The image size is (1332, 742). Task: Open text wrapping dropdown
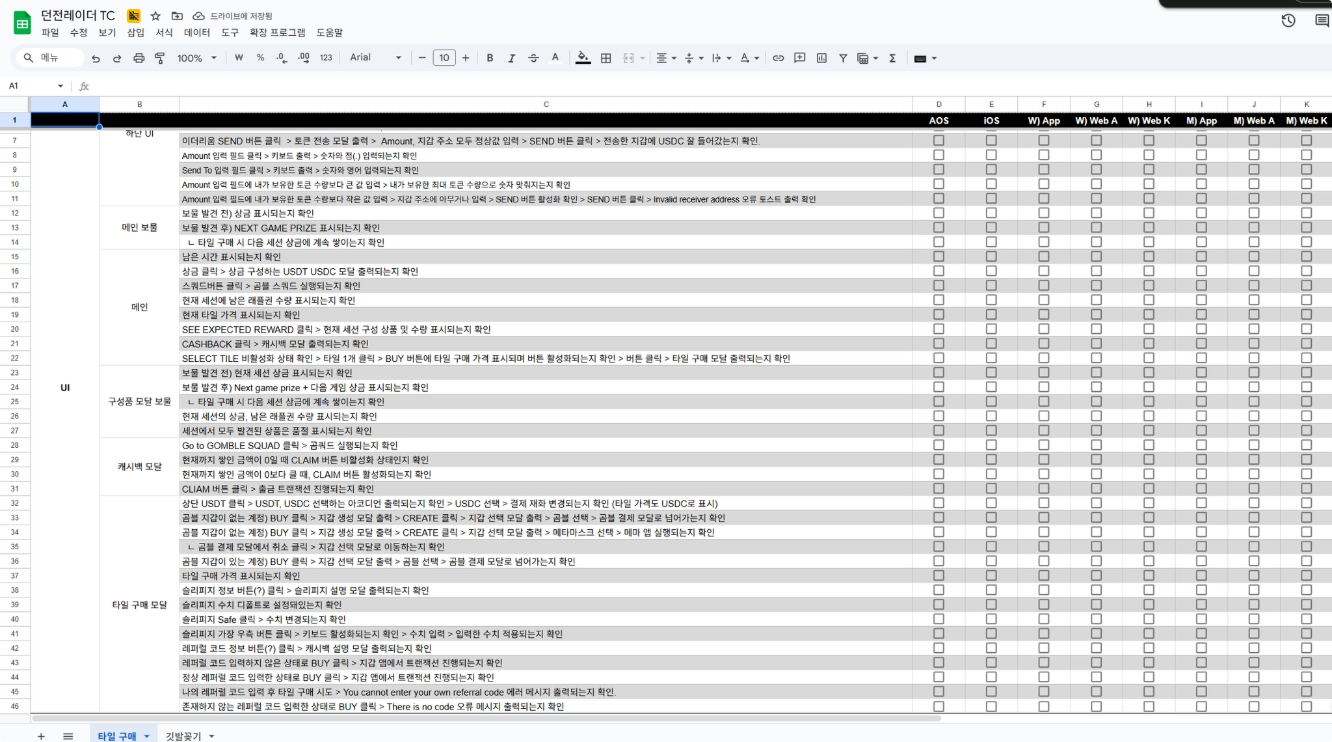point(721,58)
